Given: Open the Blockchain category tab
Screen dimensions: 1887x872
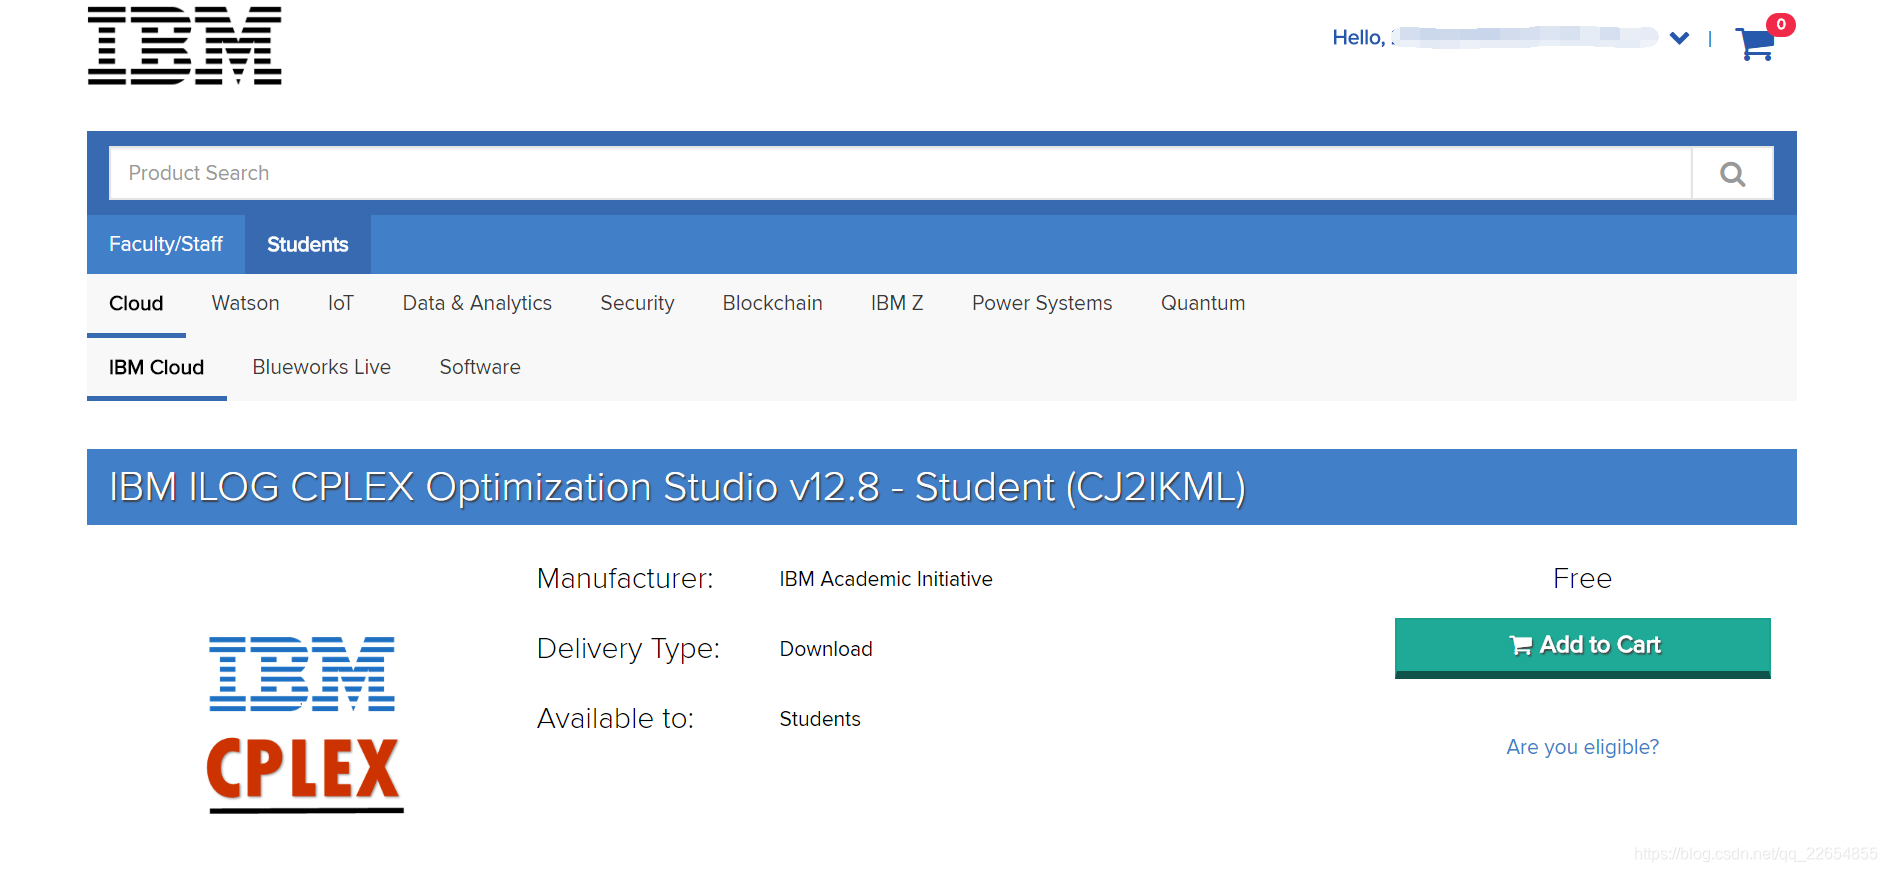Looking at the screenshot, I should pyautogui.click(x=773, y=303).
